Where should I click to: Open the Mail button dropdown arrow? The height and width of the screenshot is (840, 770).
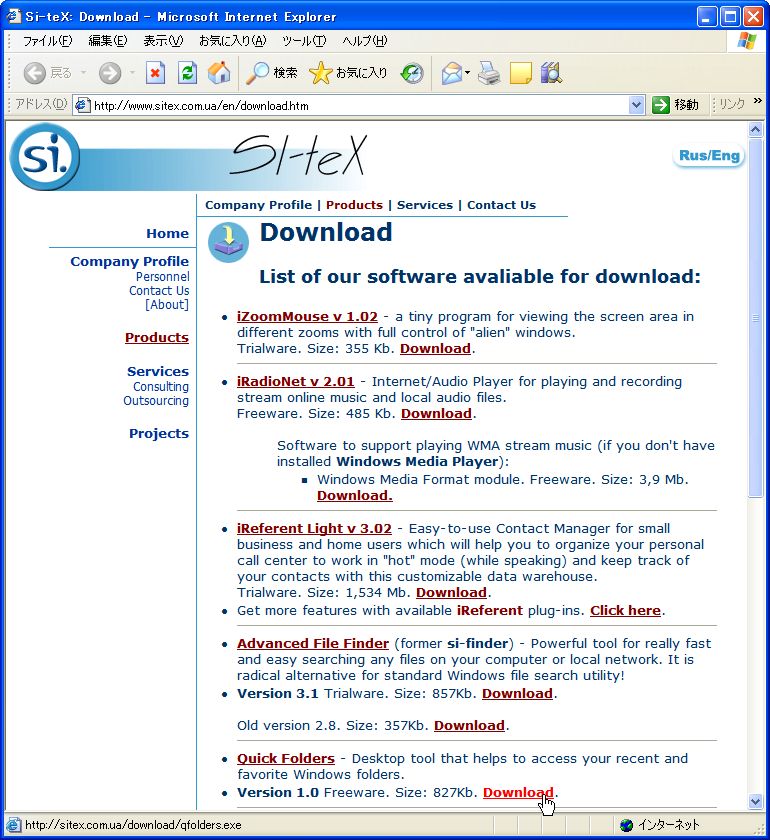point(467,73)
